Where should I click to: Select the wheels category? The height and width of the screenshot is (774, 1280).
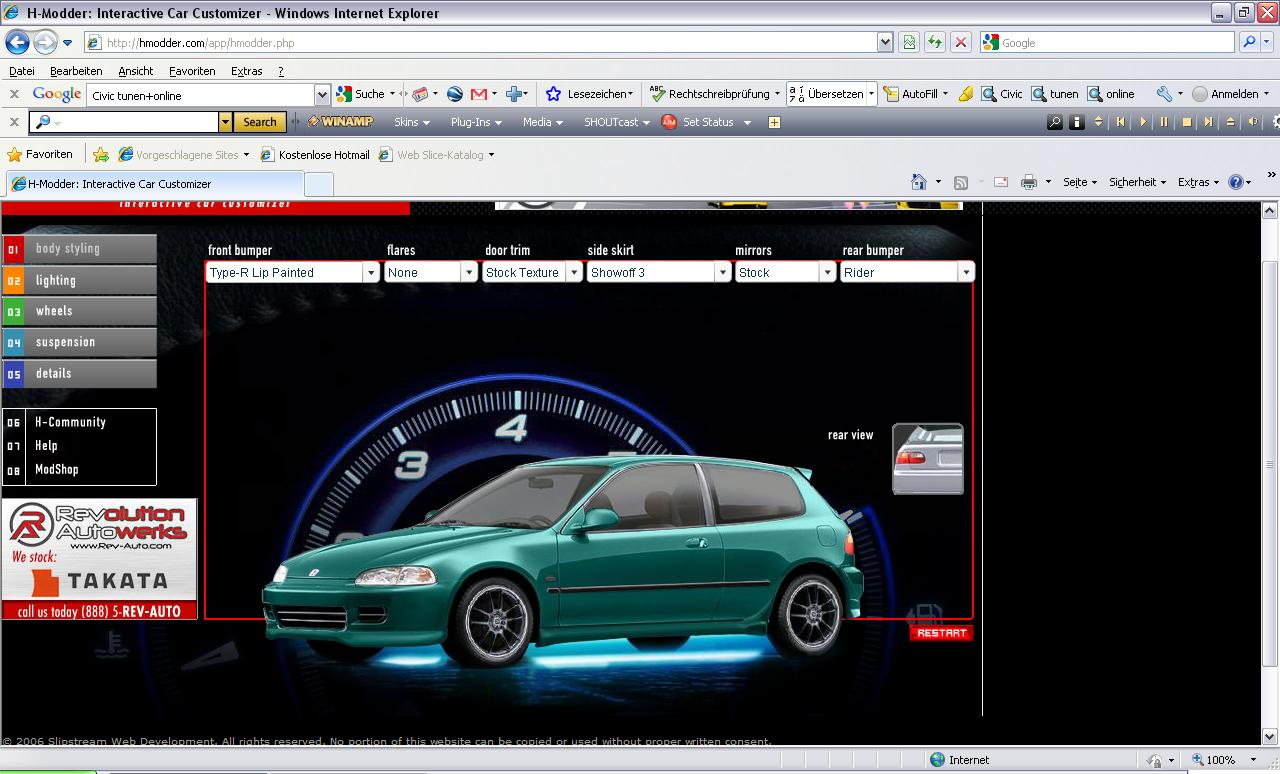pyautogui.click(x=80, y=311)
